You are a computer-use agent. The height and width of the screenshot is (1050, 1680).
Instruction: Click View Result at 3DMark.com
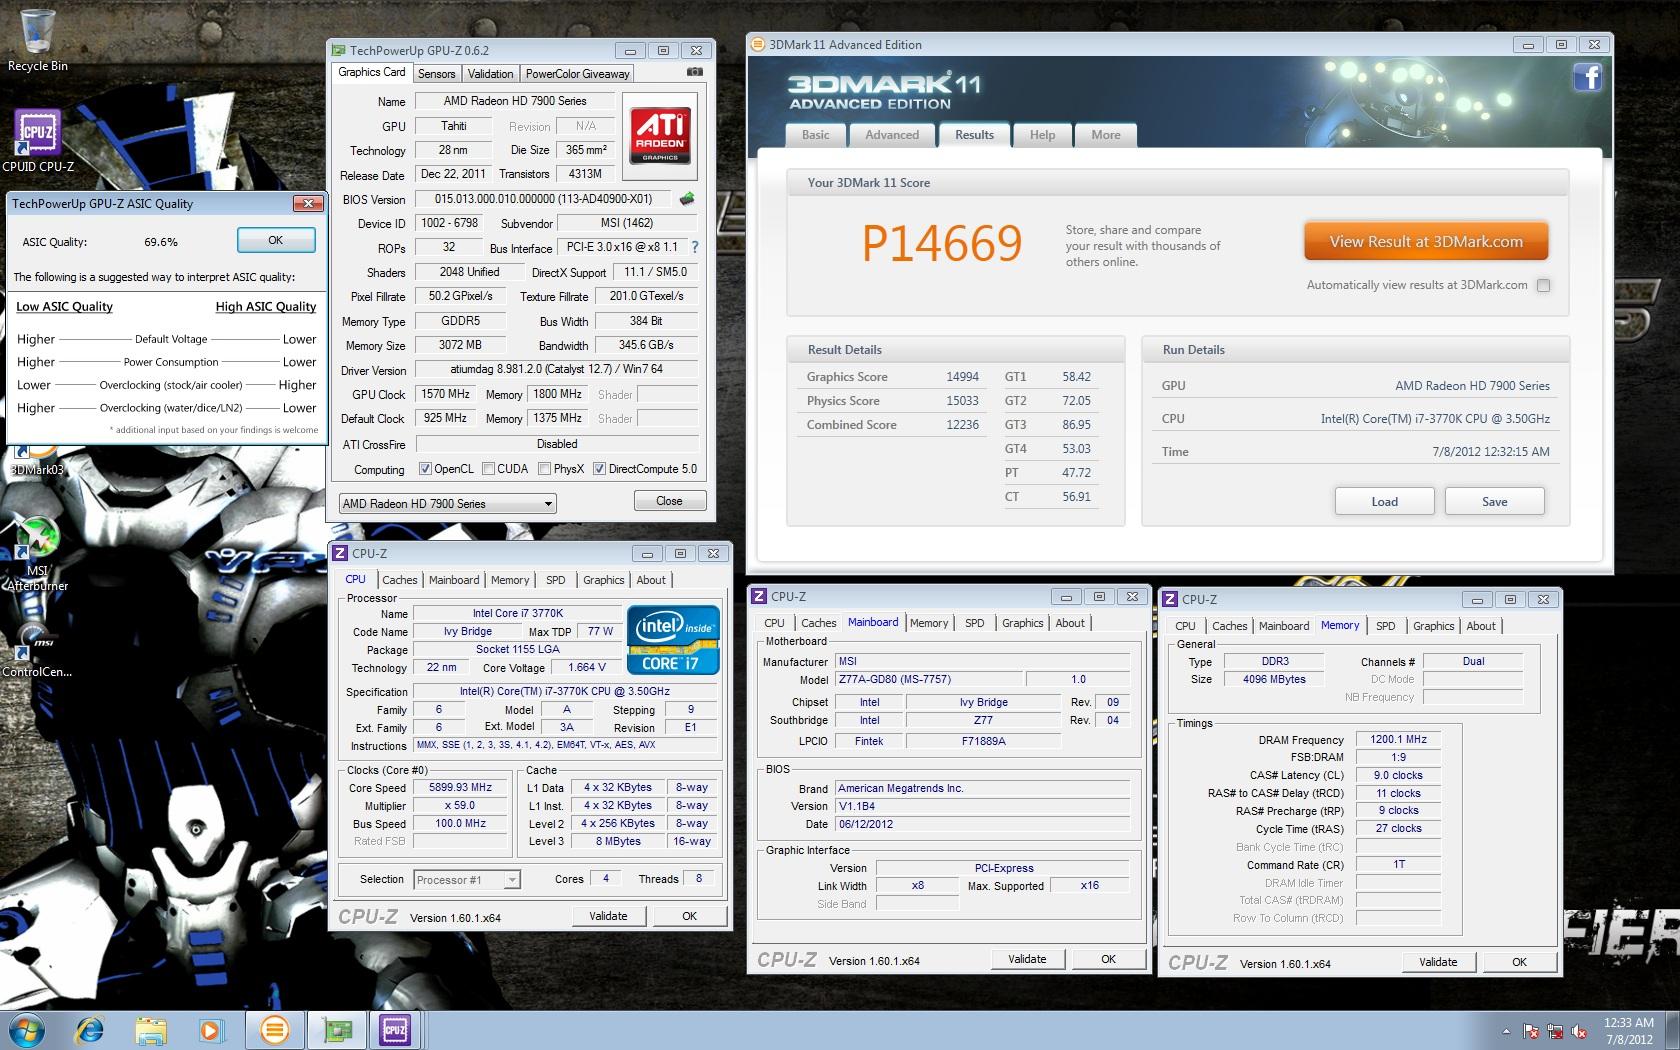coord(1426,242)
